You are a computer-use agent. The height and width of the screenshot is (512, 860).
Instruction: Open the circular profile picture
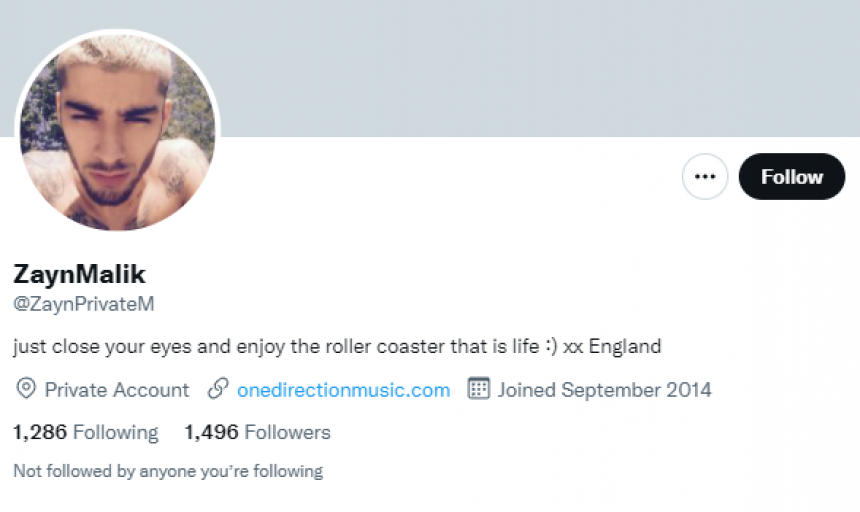click(117, 133)
